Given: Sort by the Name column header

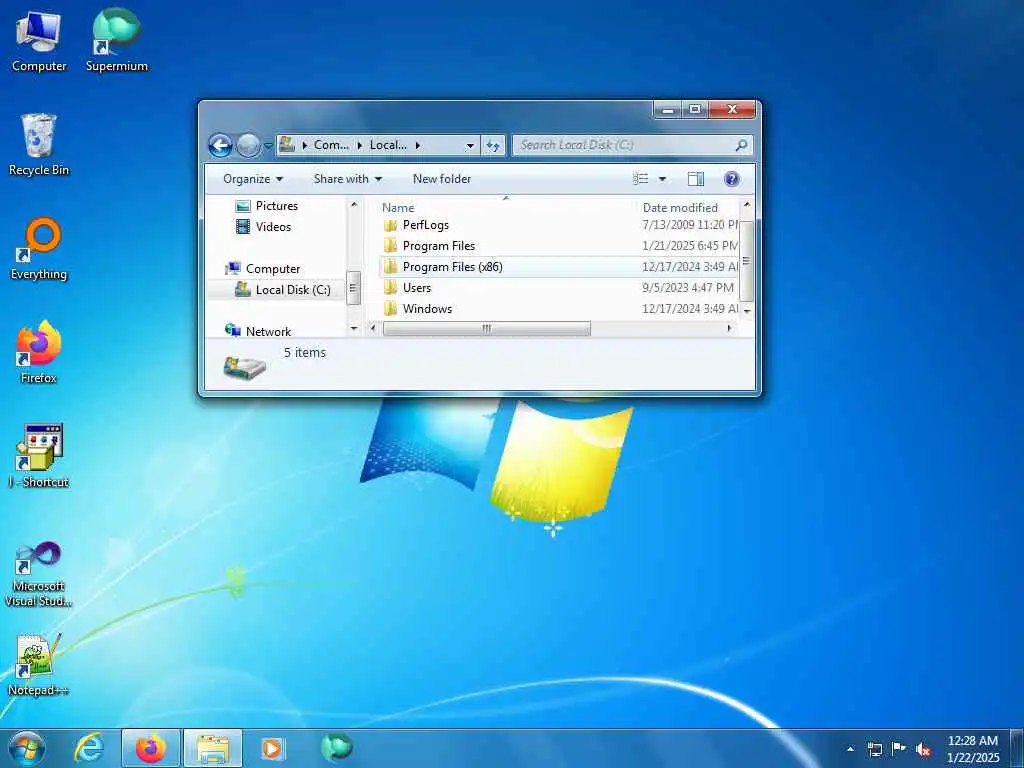Looking at the screenshot, I should point(398,208).
